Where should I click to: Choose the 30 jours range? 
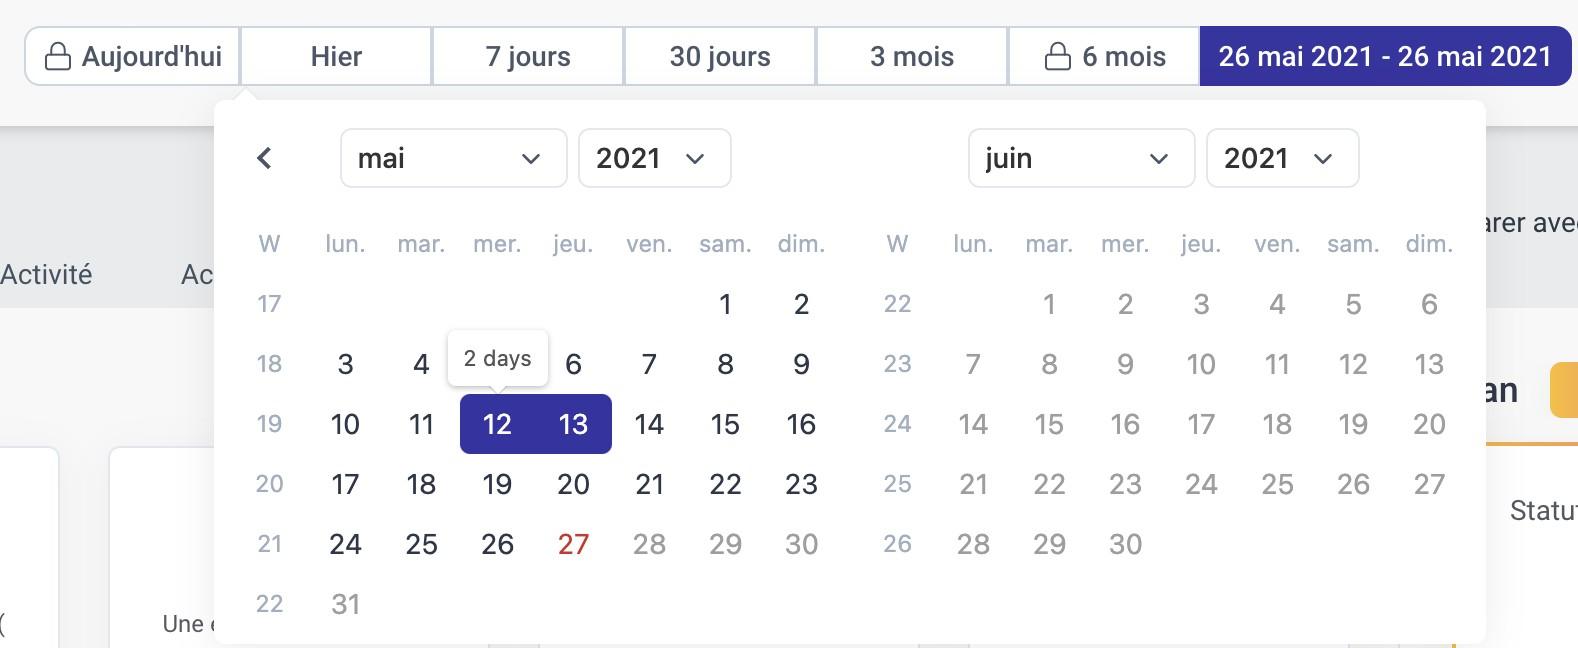[720, 56]
